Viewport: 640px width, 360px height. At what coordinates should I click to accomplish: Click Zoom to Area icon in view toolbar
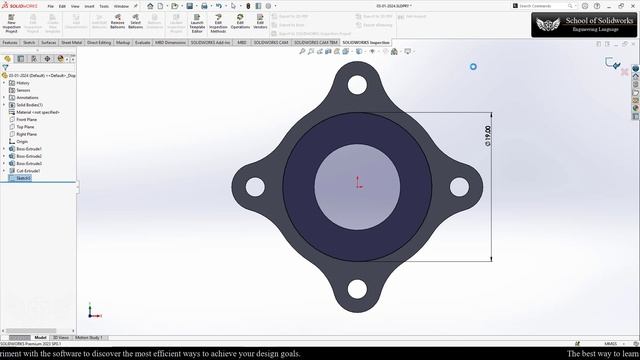[x=311, y=51]
